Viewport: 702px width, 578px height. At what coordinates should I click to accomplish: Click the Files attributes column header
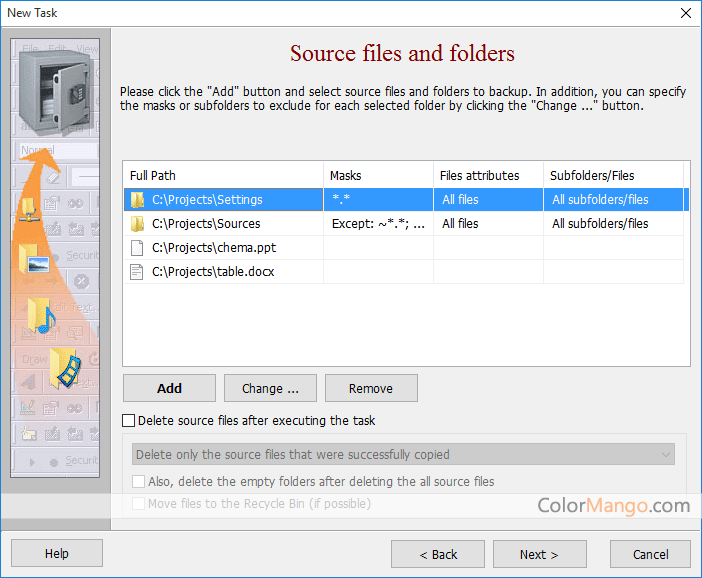488,176
